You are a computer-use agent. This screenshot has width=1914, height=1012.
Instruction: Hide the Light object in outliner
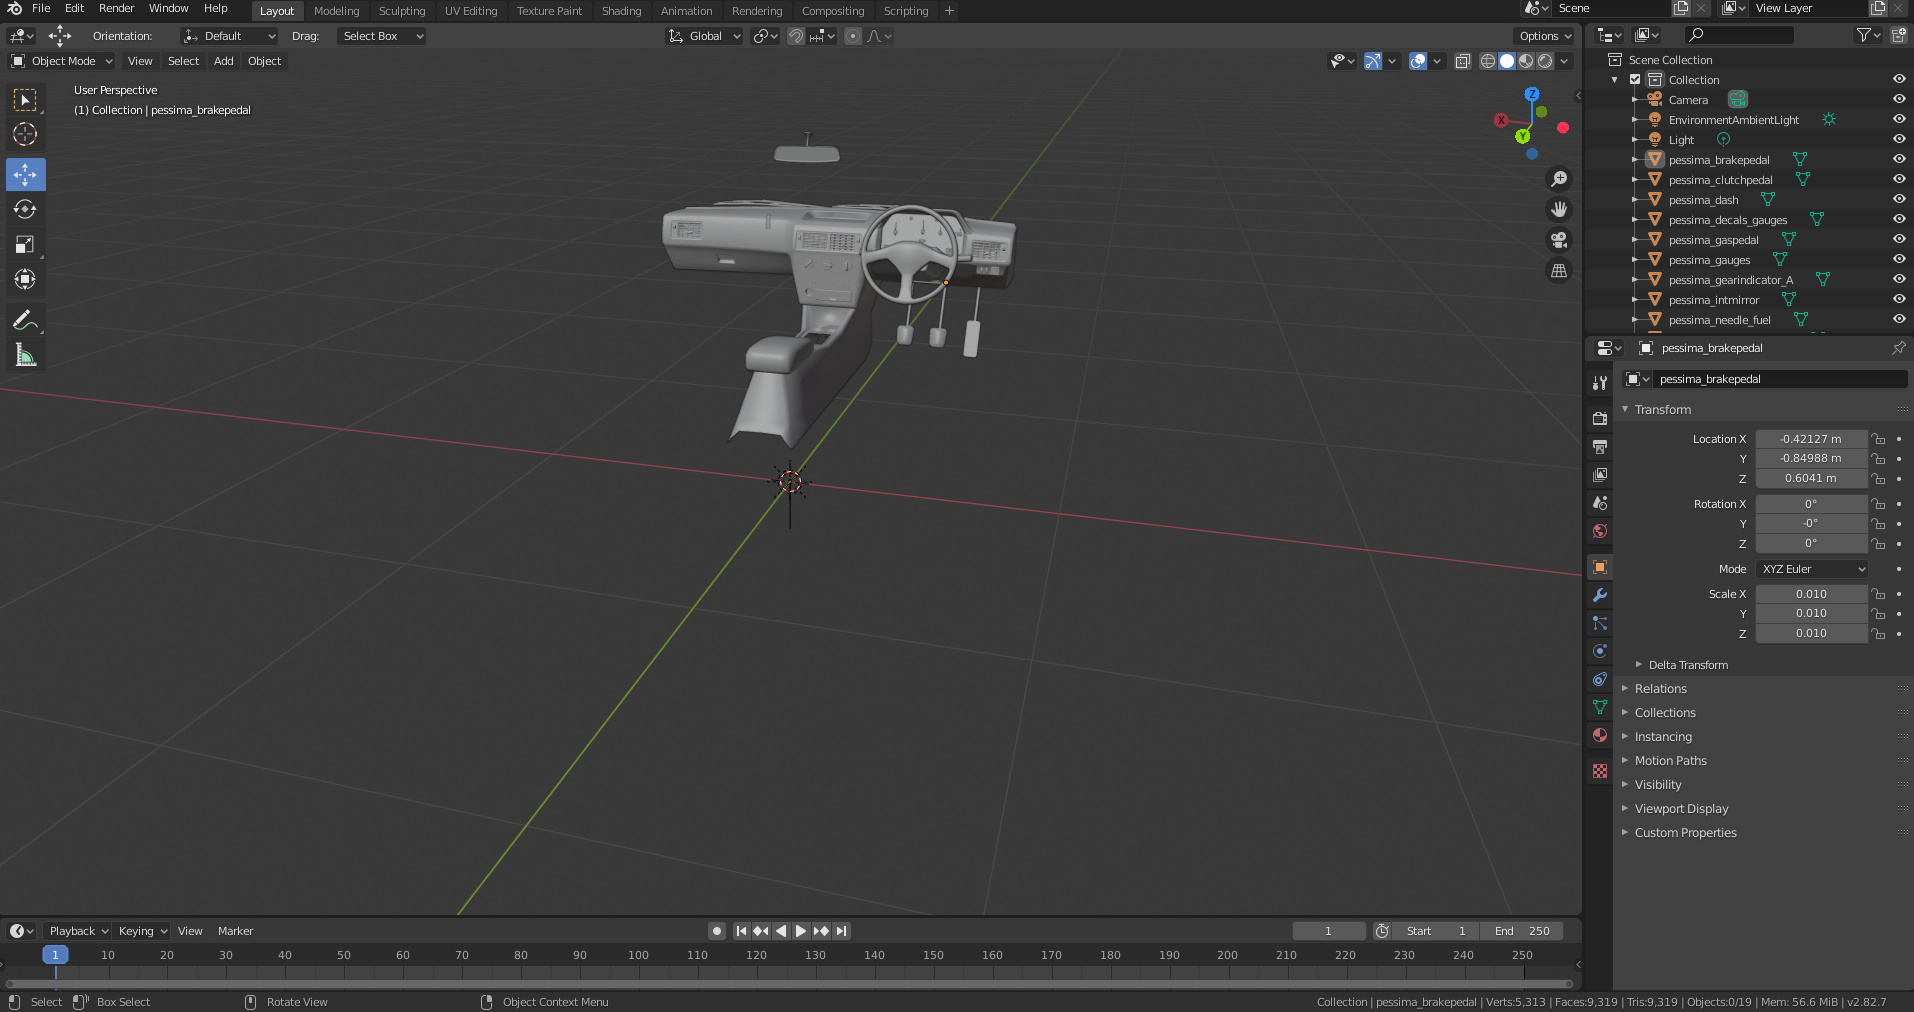(x=1898, y=139)
